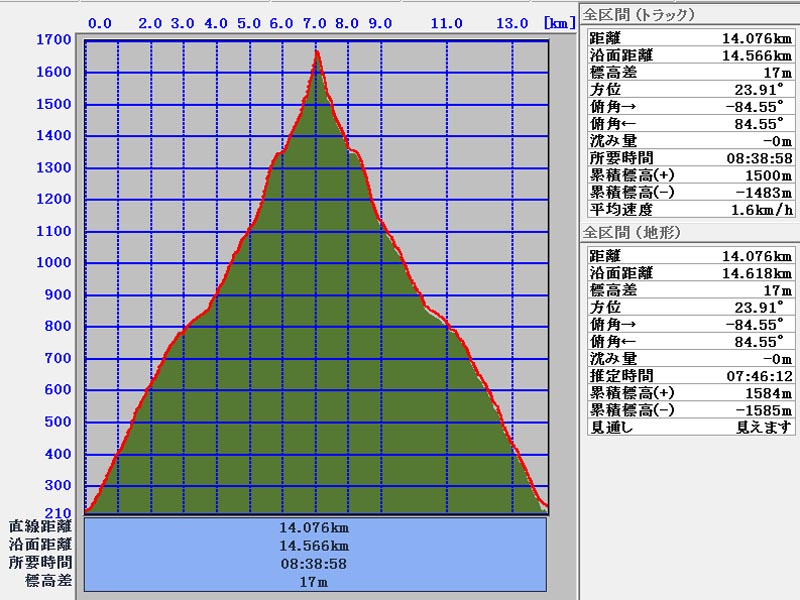Screen dimensions: 800x600
Task: Click the 直線距離 label below the chart
Action: [40, 527]
